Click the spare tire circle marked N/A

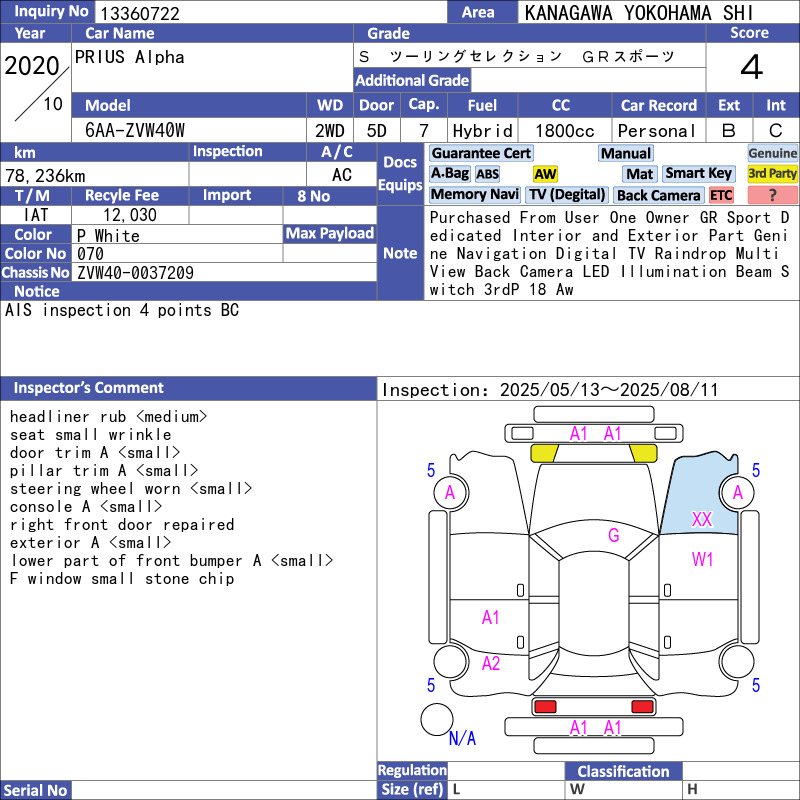[x=437, y=720]
